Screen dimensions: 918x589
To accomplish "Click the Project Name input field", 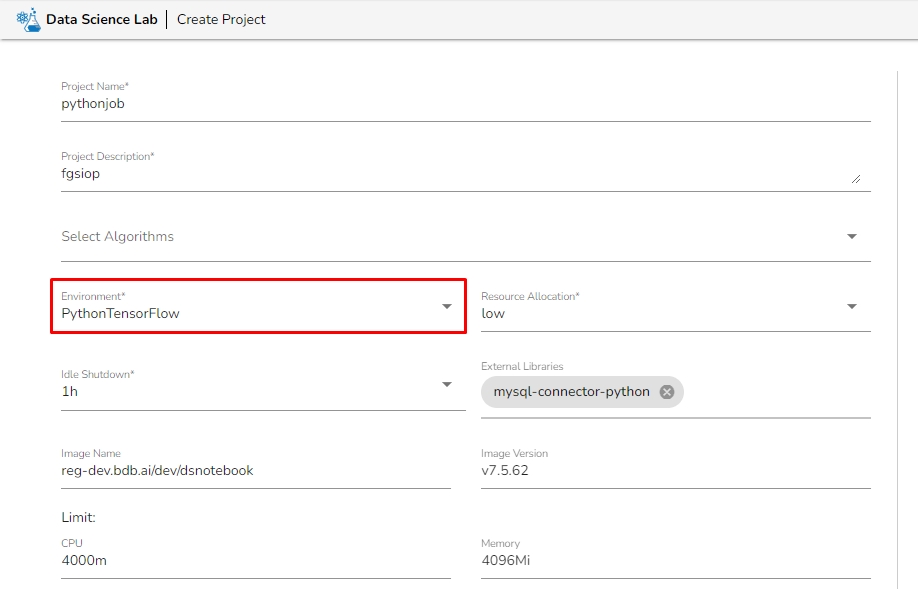I will click(x=465, y=103).
